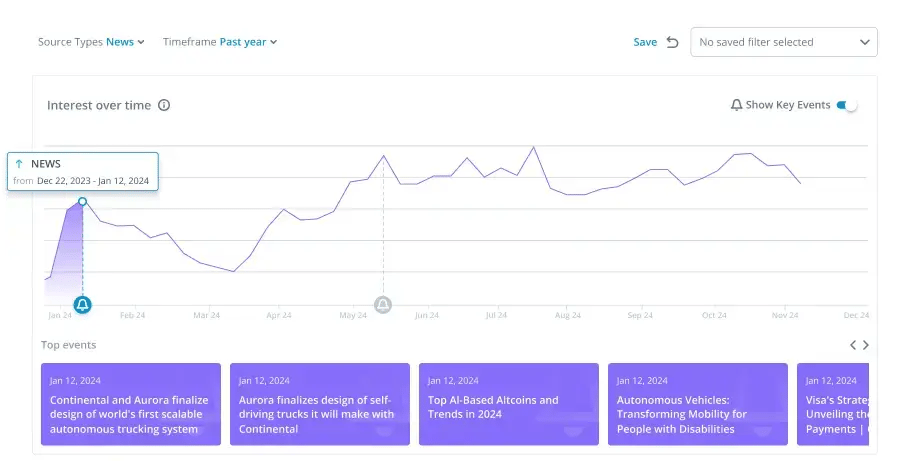Open the partially visible Visa's Strategy card
Viewport: 905px width, 462px height.
(832, 404)
